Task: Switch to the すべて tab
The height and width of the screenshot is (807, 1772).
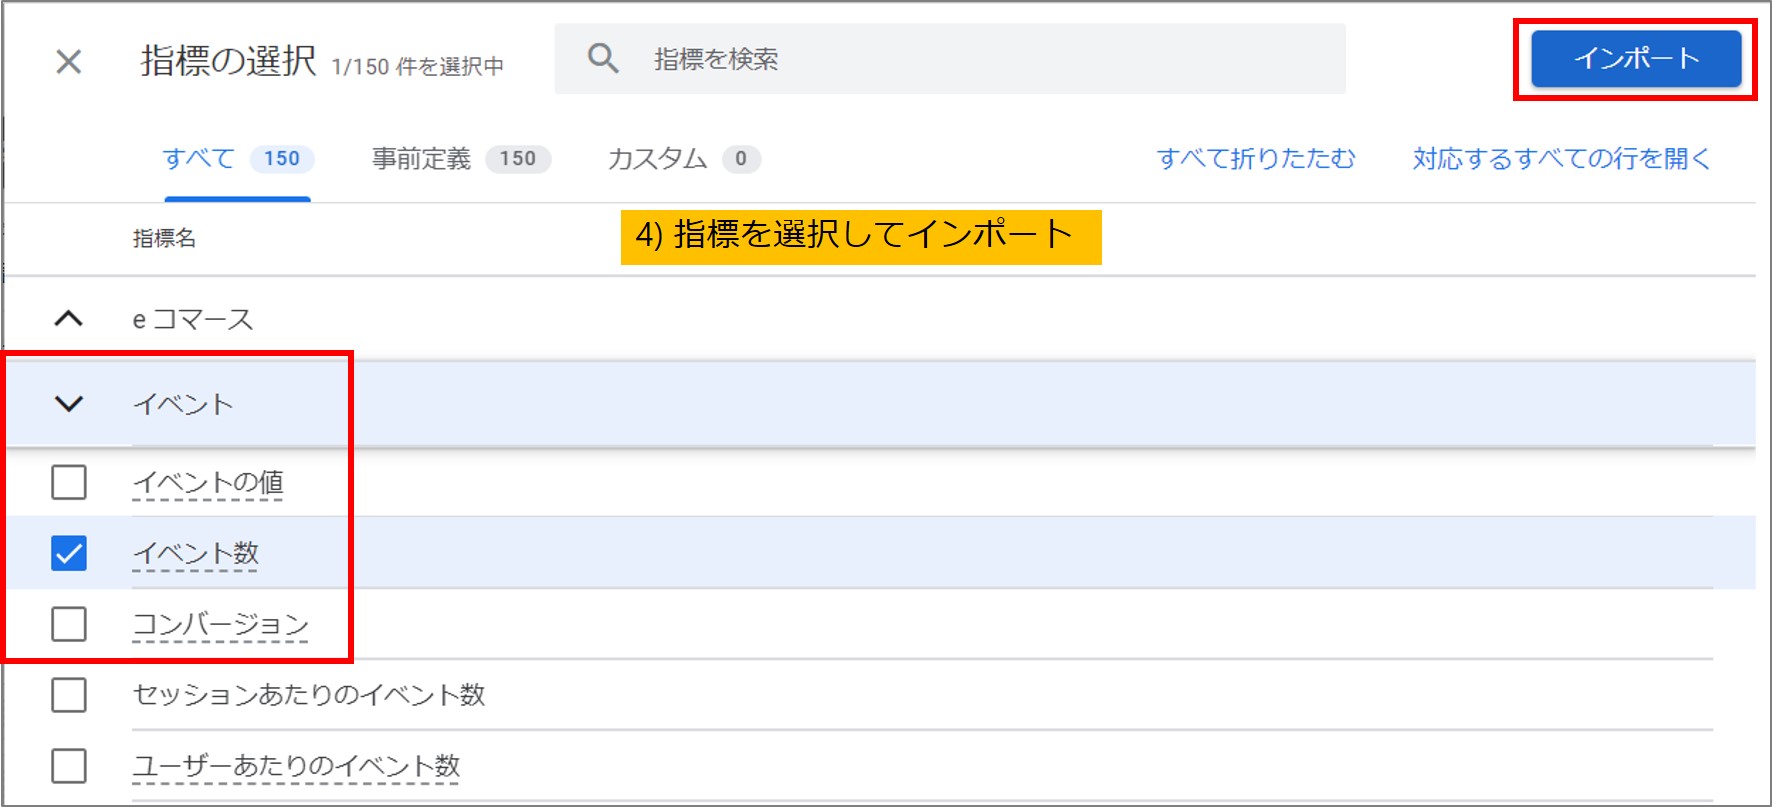Action: click(x=238, y=158)
